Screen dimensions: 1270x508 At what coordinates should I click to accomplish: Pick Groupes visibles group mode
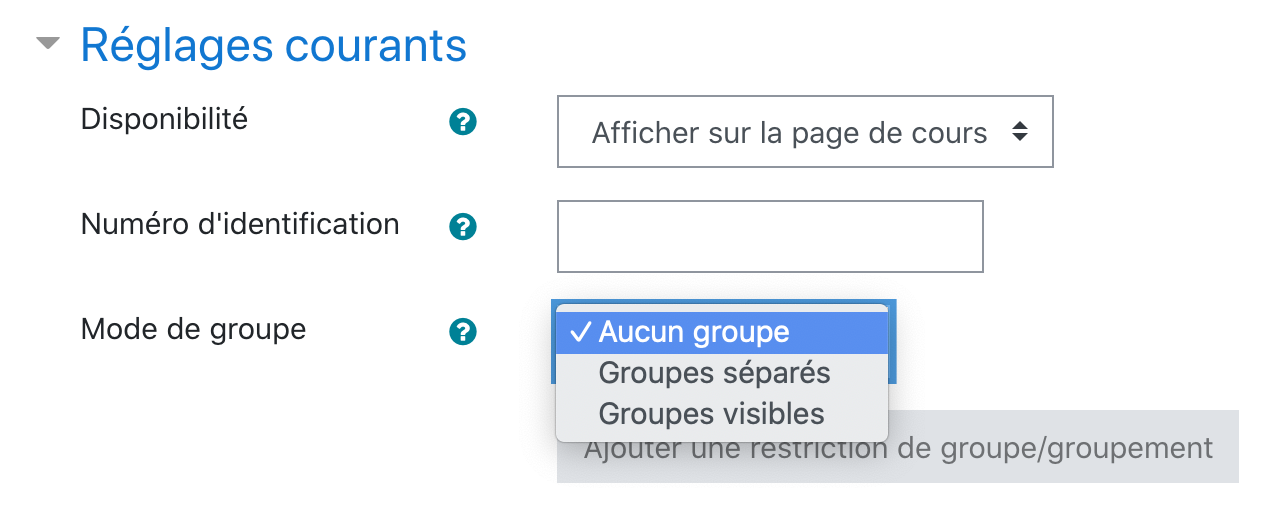click(711, 414)
